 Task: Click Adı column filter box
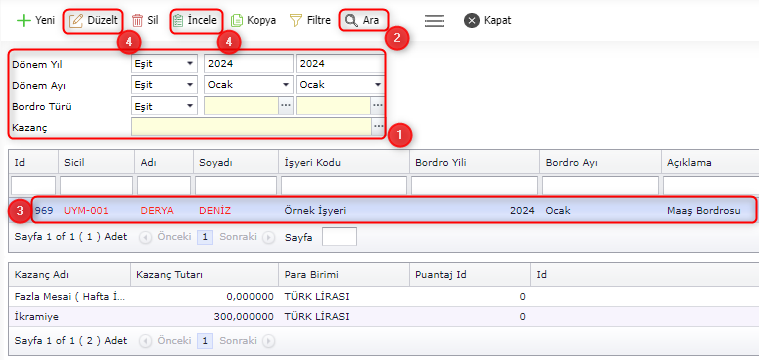point(164,185)
